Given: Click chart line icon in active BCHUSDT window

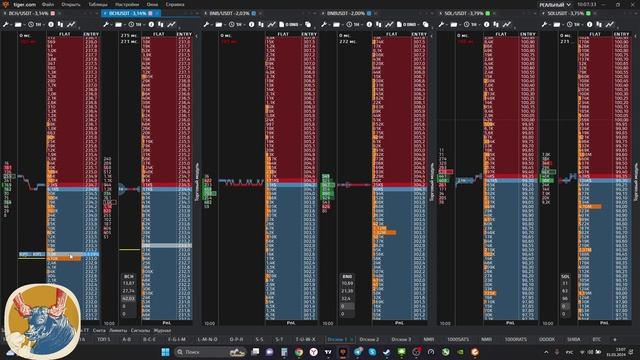Looking at the screenshot, I should (x=171, y=24).
